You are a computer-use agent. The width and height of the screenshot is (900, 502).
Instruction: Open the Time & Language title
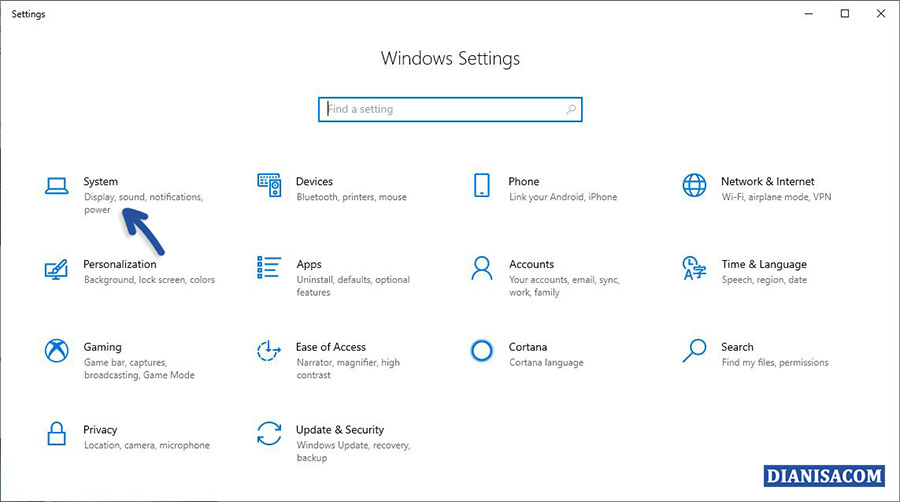click(764, 264)
